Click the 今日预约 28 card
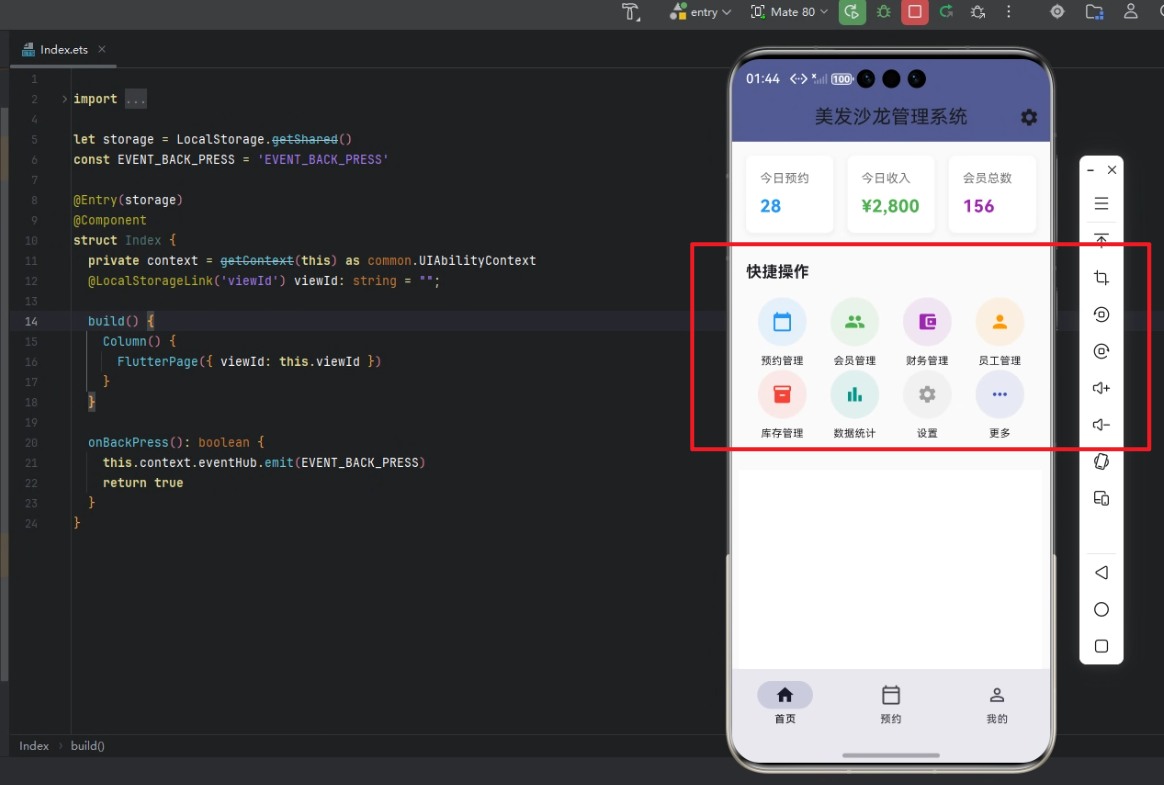This screenshot has width=1164, height=785. [x=789, y=194]
